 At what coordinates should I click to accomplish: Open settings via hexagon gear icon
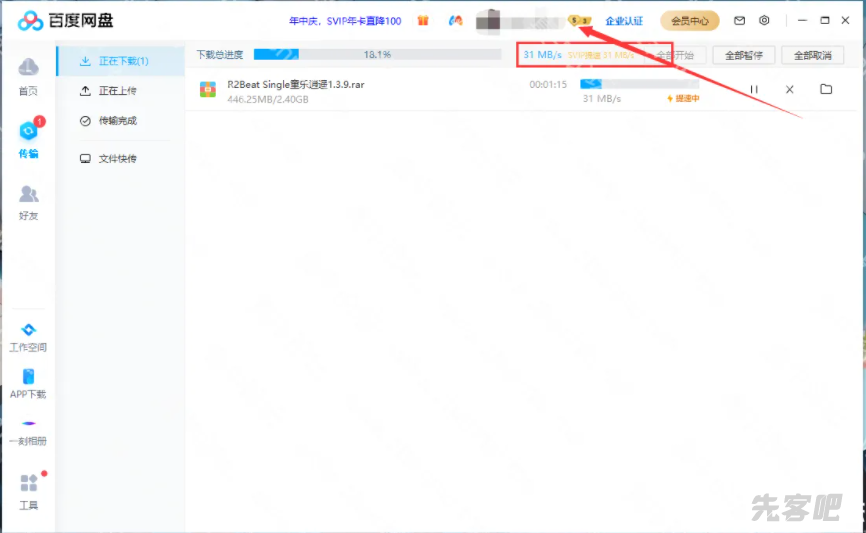tap(765, 20)
